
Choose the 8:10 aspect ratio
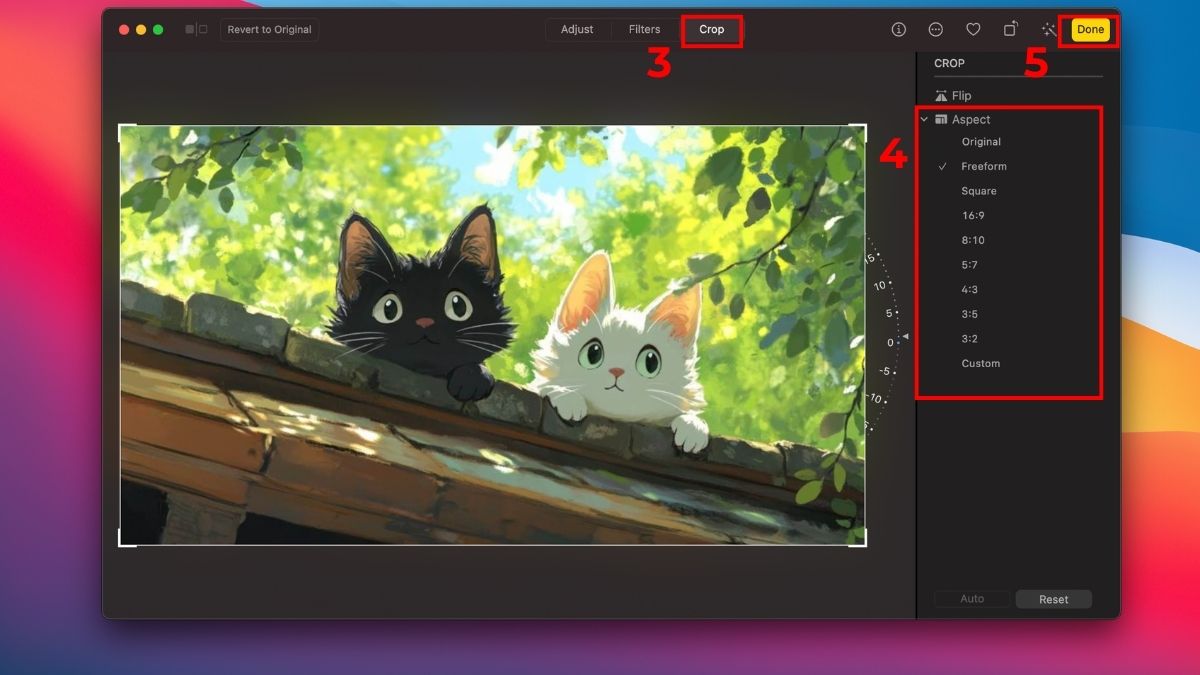pos(973,240)
